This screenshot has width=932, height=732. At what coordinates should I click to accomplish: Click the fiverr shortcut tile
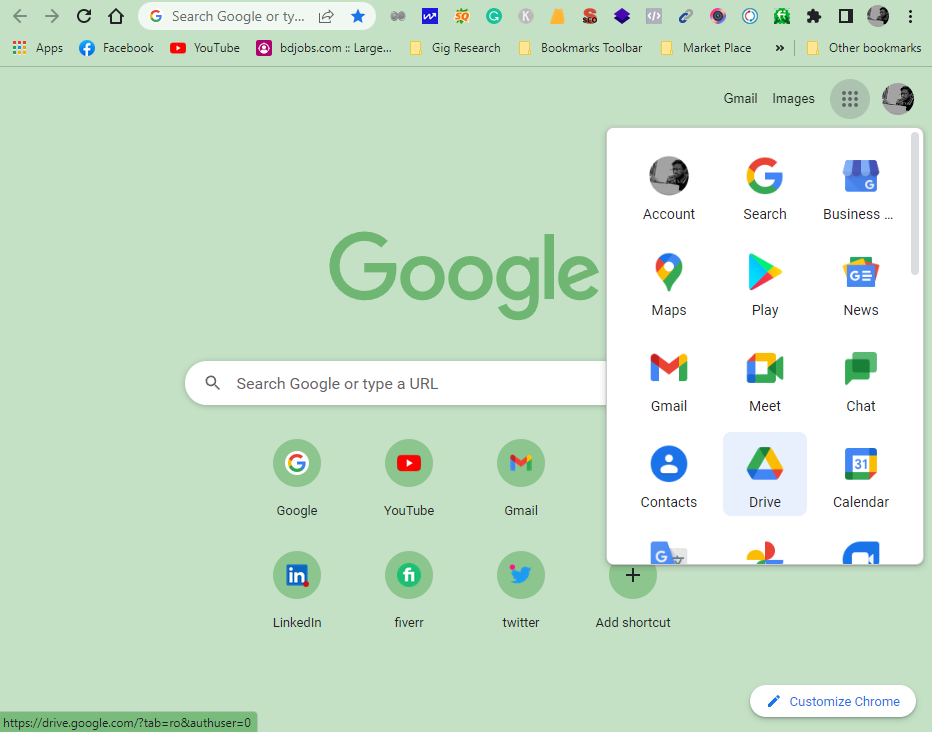(x=409, y=589)
